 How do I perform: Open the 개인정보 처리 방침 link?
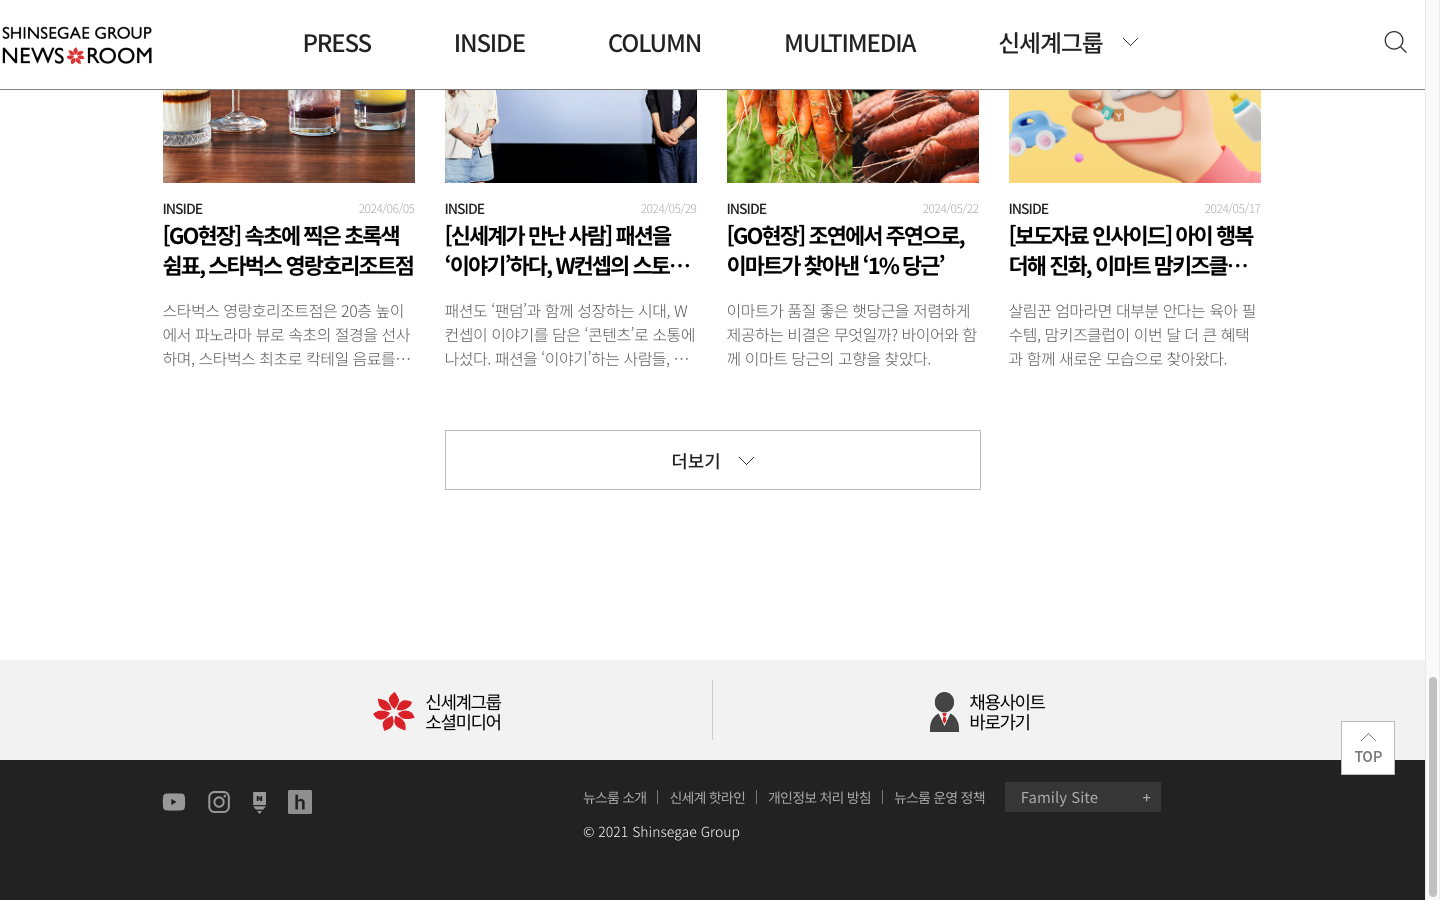pyautogui.click(x=819, y=797)
